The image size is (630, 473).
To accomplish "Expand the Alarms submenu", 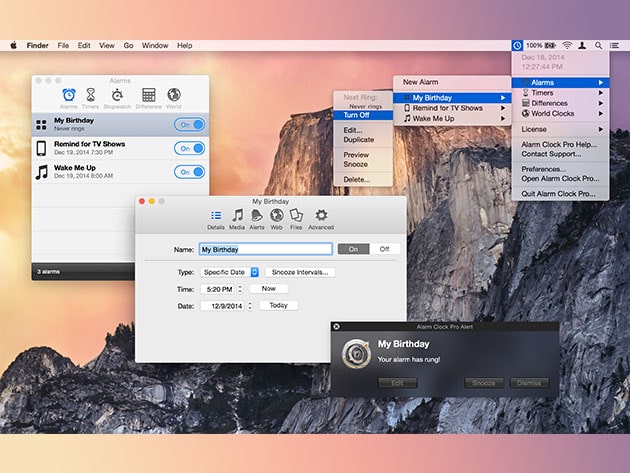I will pyautogui.click(x=560, y=82).
